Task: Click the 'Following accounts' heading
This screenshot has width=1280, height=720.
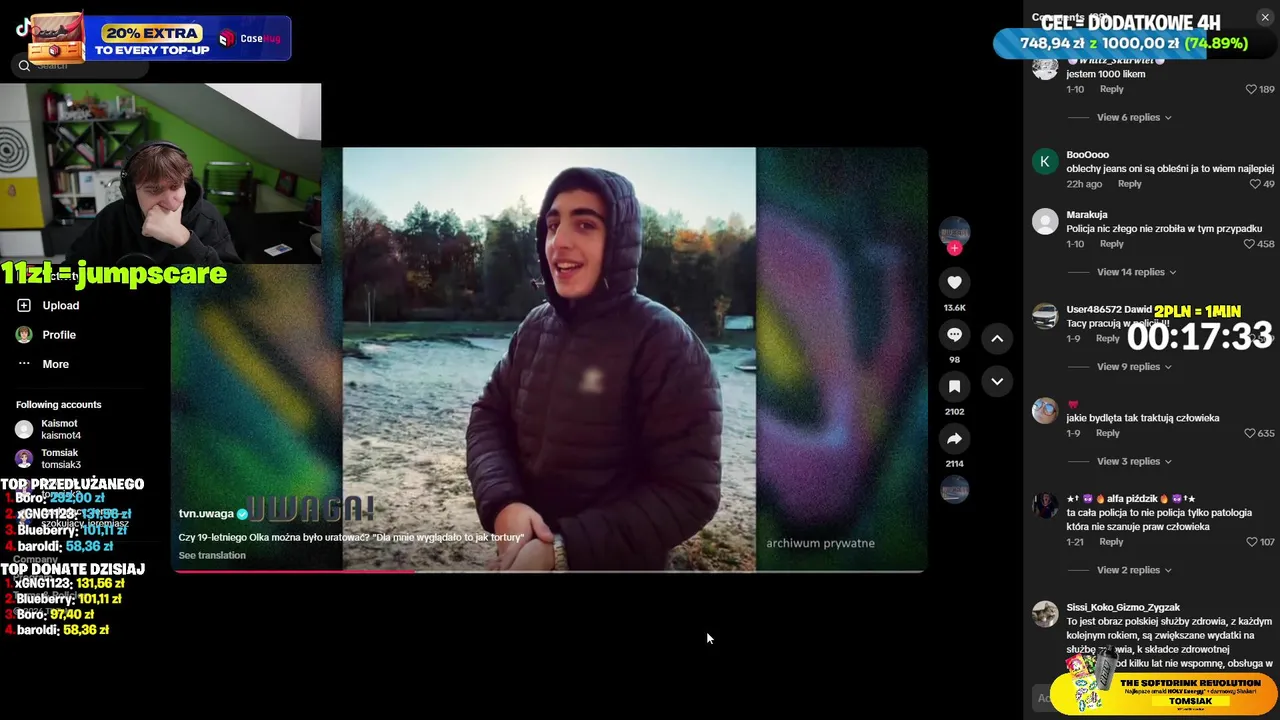Action: point(58,405)
